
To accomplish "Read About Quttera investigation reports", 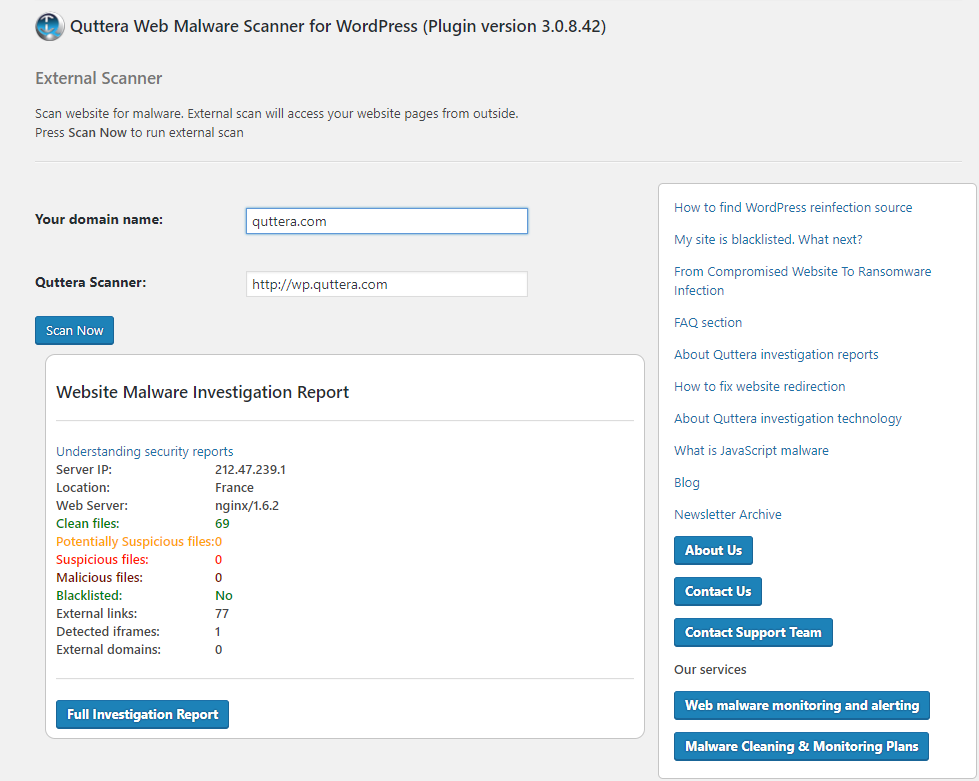I will 776,354.
